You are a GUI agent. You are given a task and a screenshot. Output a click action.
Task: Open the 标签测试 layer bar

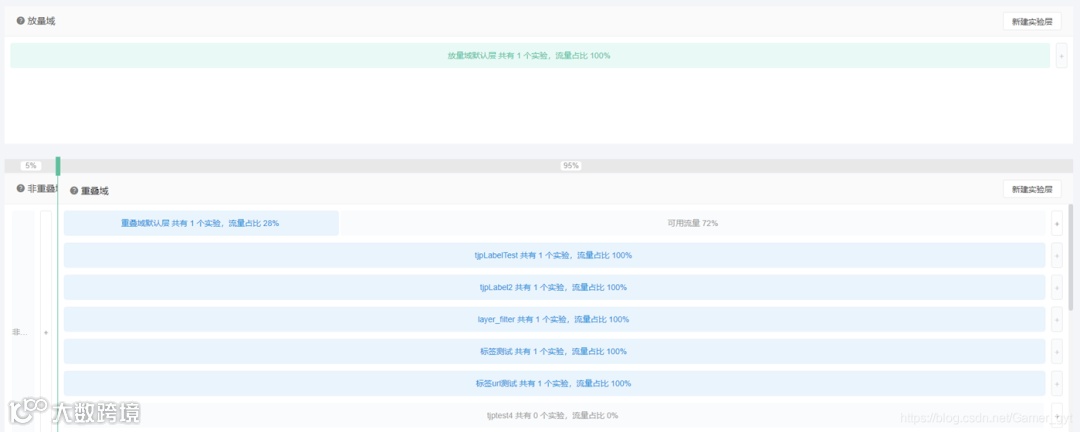[554, 351]
